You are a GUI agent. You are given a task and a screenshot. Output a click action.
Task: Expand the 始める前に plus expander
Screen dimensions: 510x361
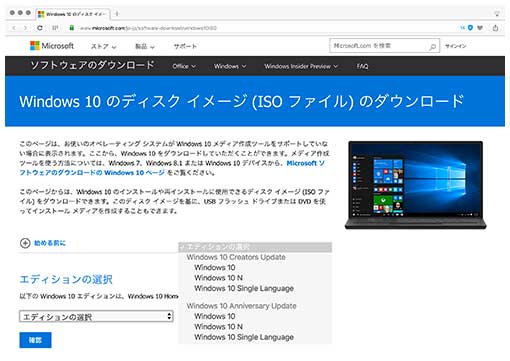(x=25, y=243)
